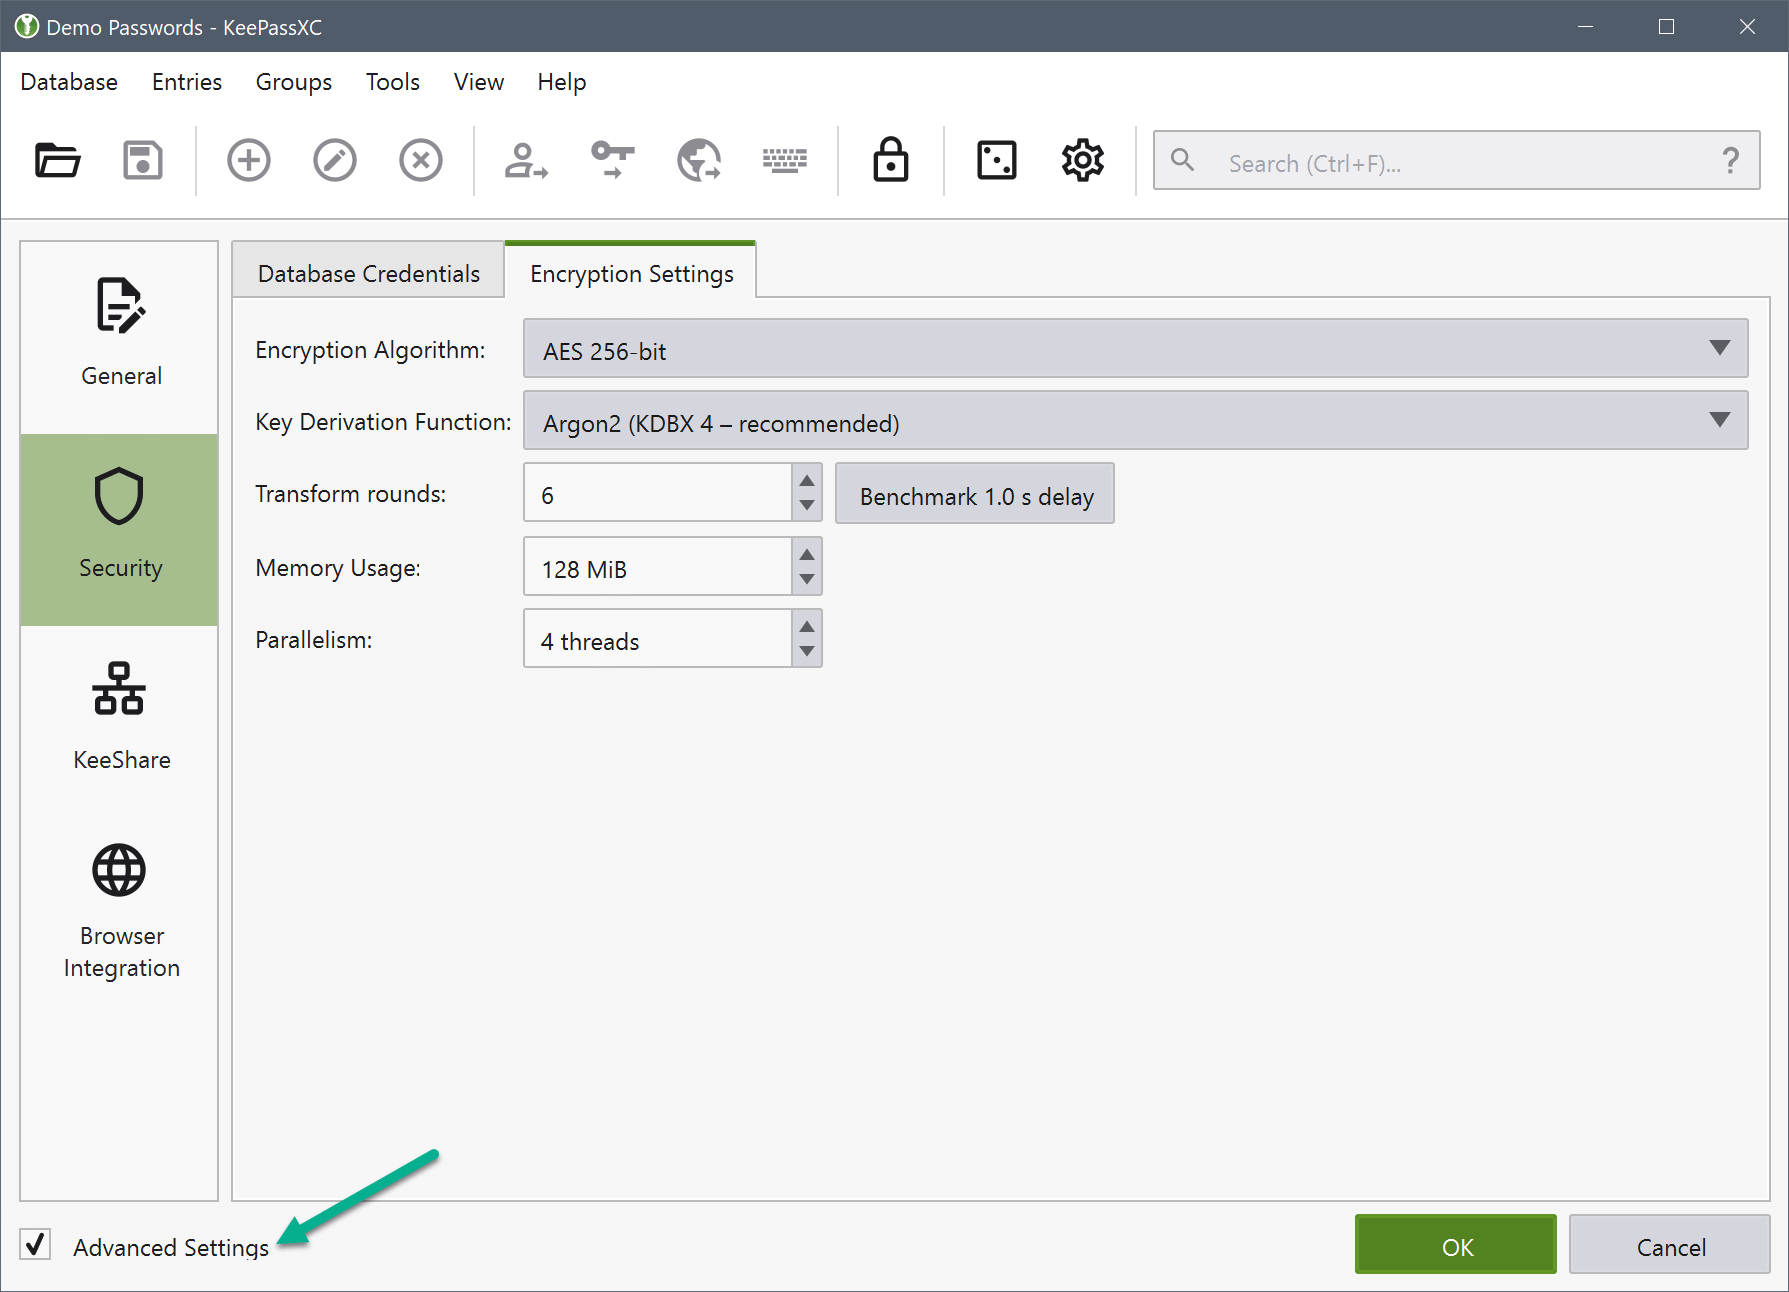Increase Transform rounds with up arrow
Screen dimensions: 1789x1292
[x=807, y=480]
